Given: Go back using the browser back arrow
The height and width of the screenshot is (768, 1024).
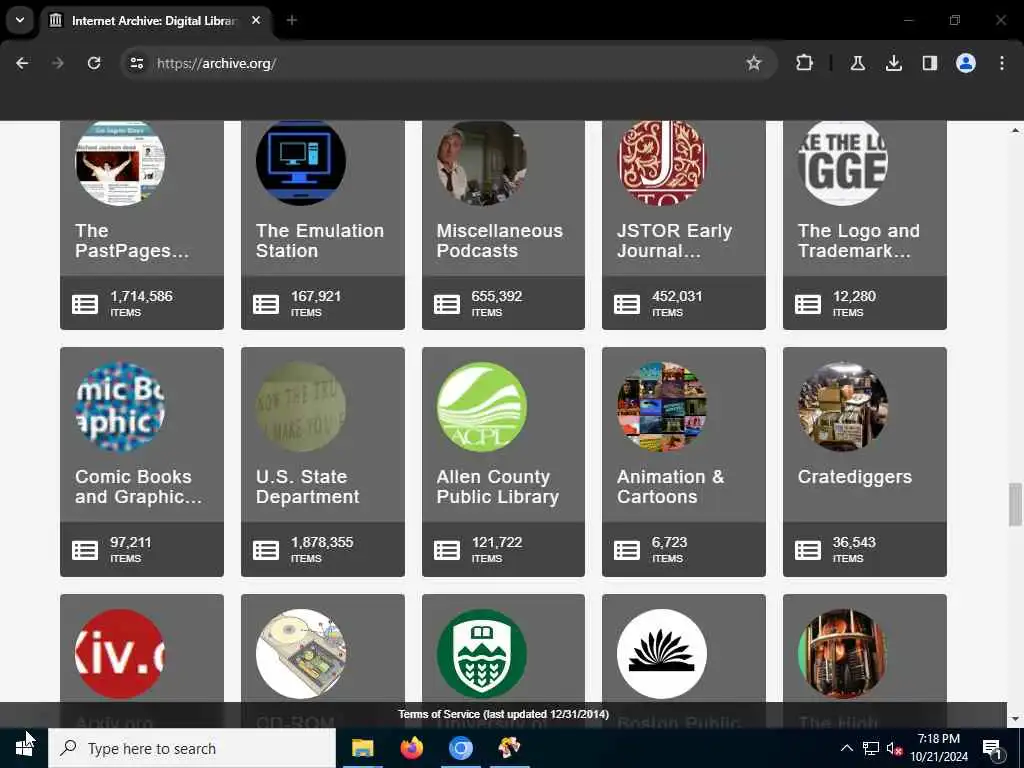Looking at the screenshot, I should 22,63.
